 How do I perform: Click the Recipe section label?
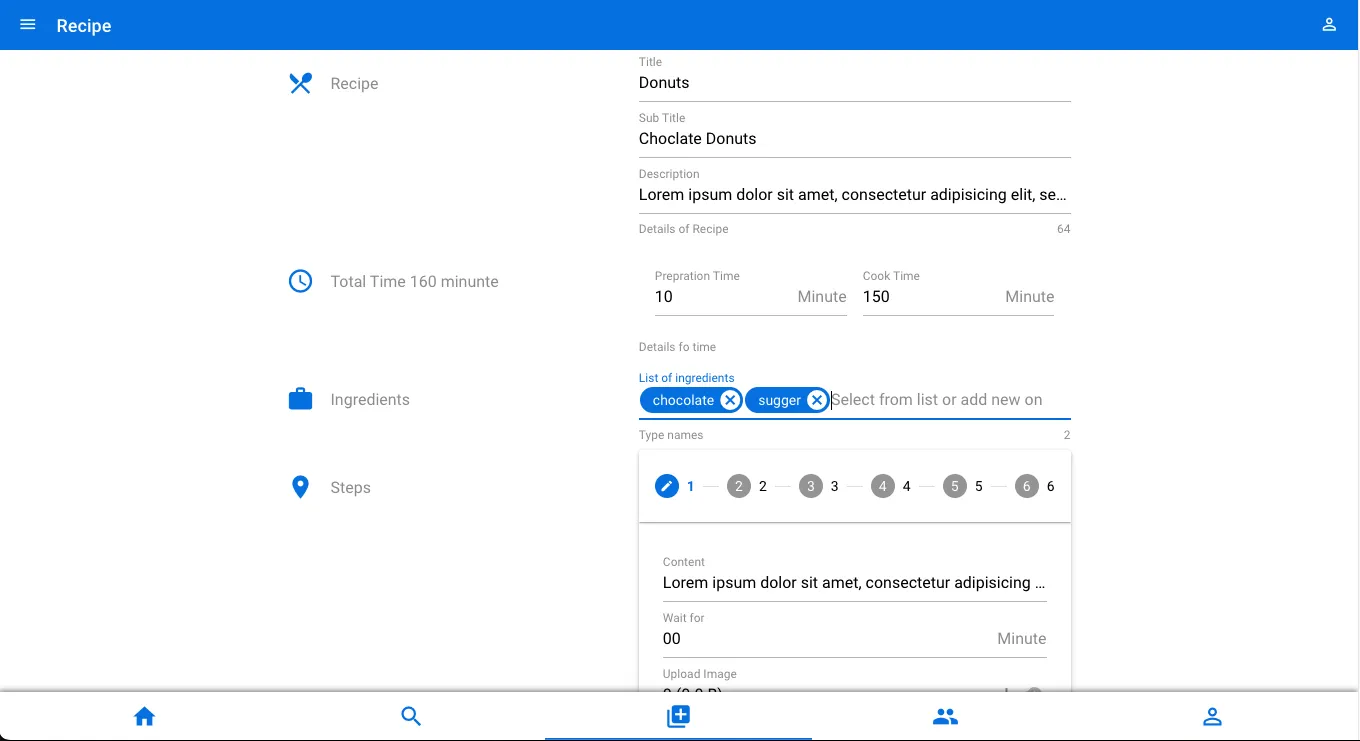(354, 84)
